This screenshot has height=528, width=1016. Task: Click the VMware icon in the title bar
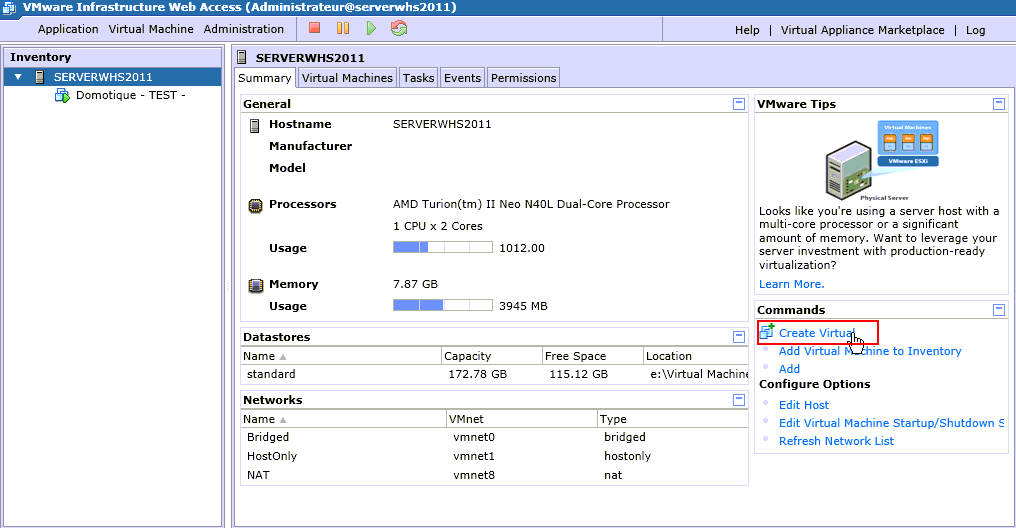[9, 8]
